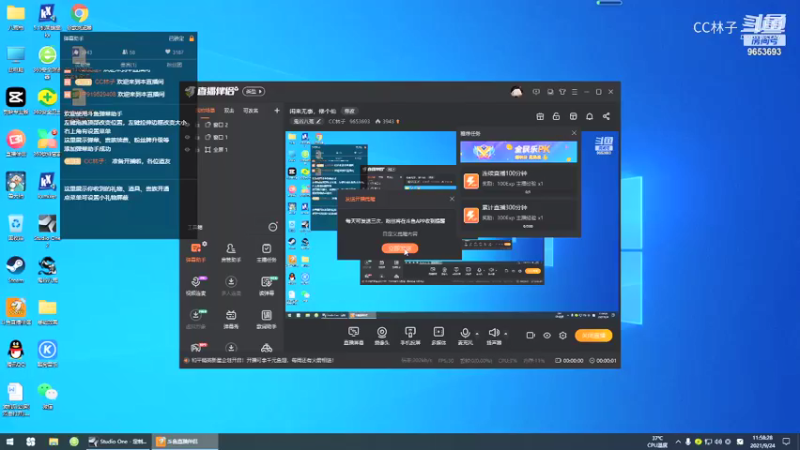Open the skin shirt icon in title bar

click(562, 92)
